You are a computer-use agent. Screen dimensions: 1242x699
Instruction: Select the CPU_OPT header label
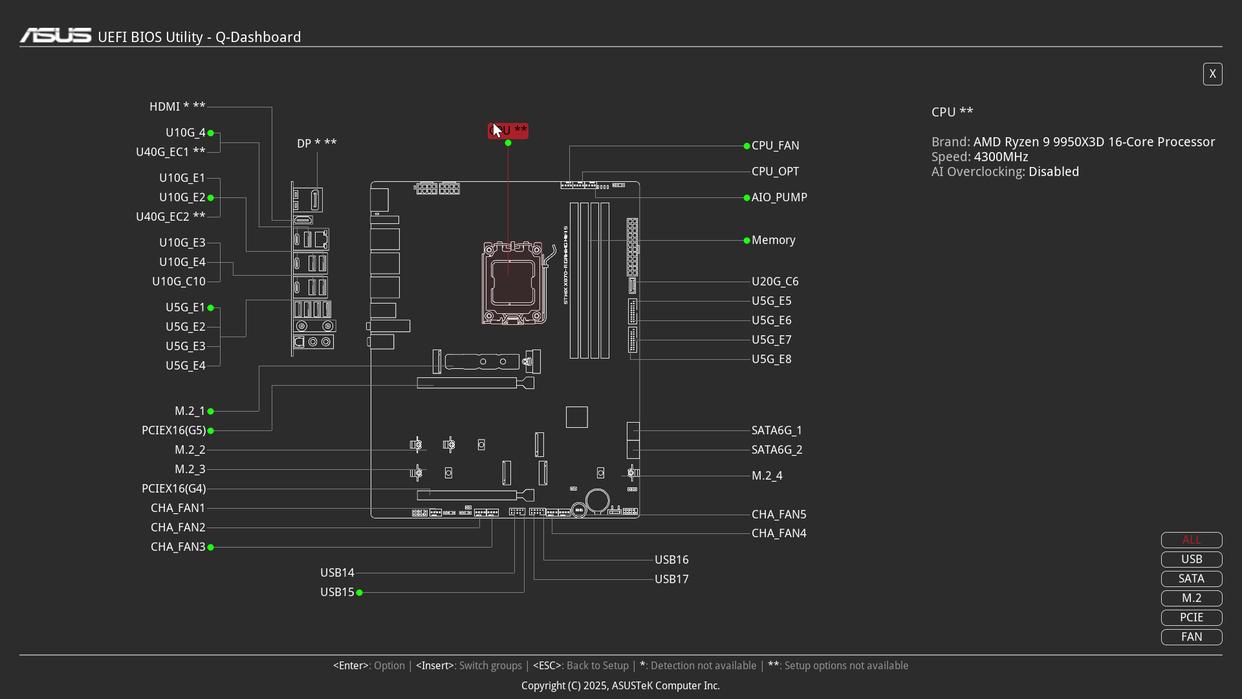click(775, 172)
